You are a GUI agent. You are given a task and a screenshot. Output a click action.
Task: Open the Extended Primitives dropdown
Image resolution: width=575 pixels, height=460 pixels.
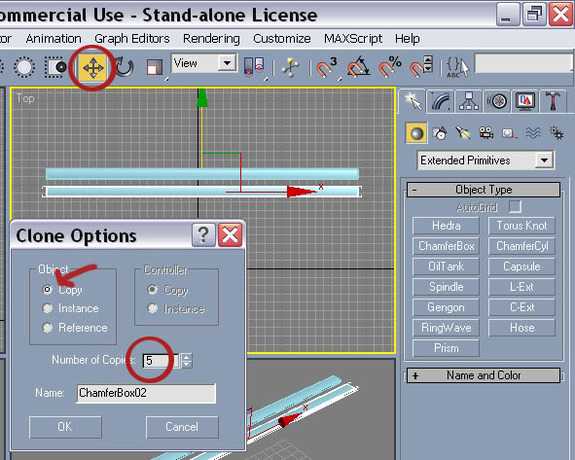486,160
